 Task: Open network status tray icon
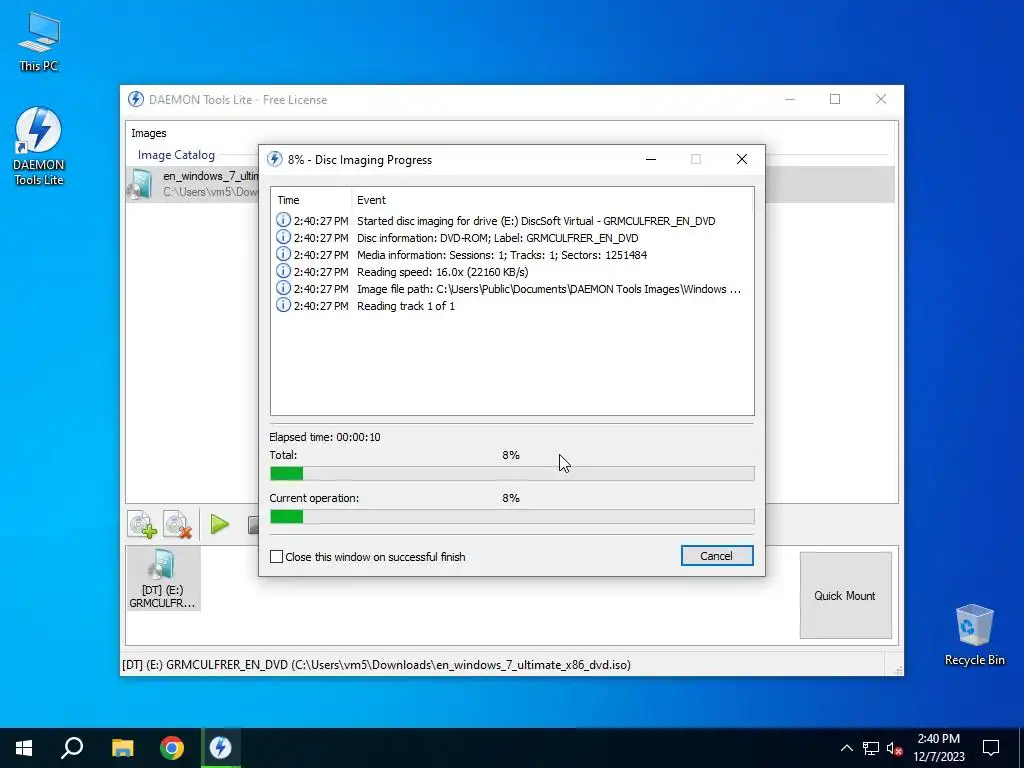click(871, 748)
